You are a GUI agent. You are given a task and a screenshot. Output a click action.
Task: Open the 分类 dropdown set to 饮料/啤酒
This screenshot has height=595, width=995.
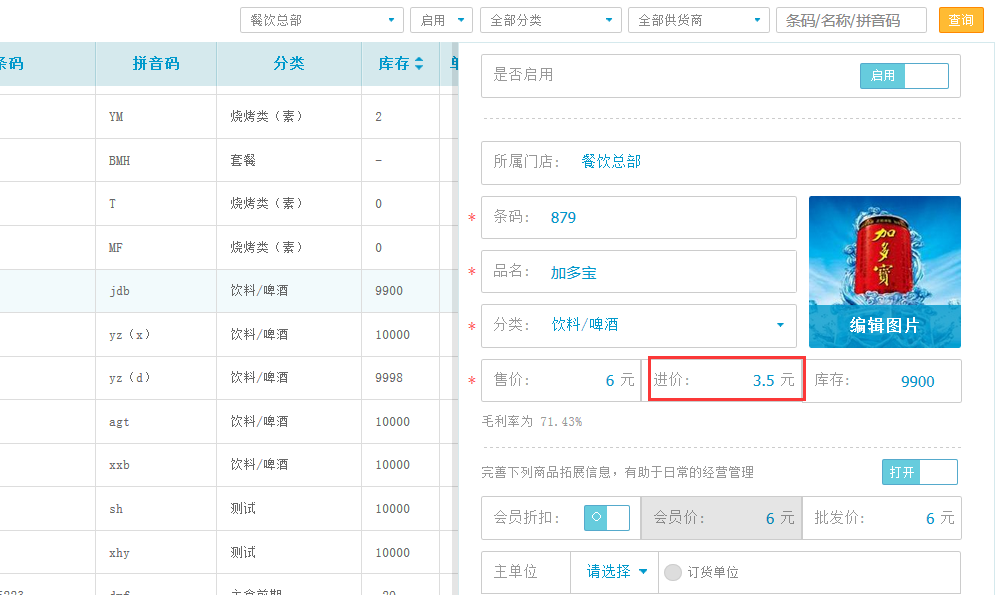[x=638, y=325]
